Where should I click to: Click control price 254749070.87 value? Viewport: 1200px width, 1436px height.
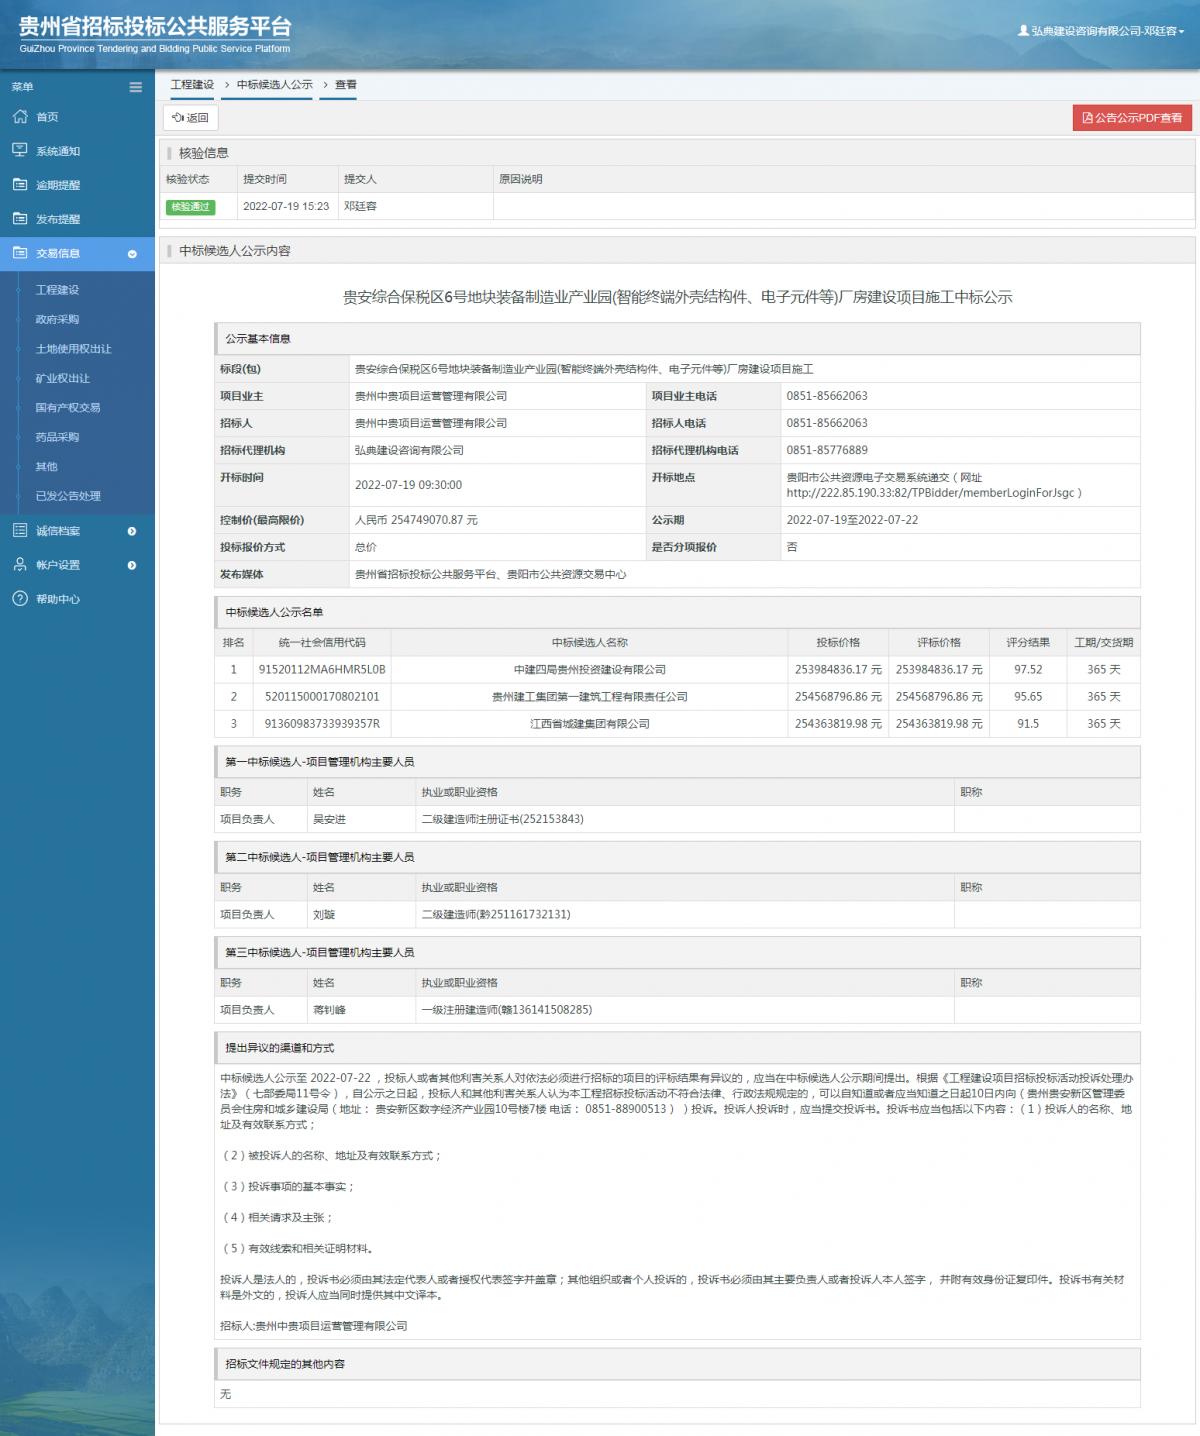416,520
